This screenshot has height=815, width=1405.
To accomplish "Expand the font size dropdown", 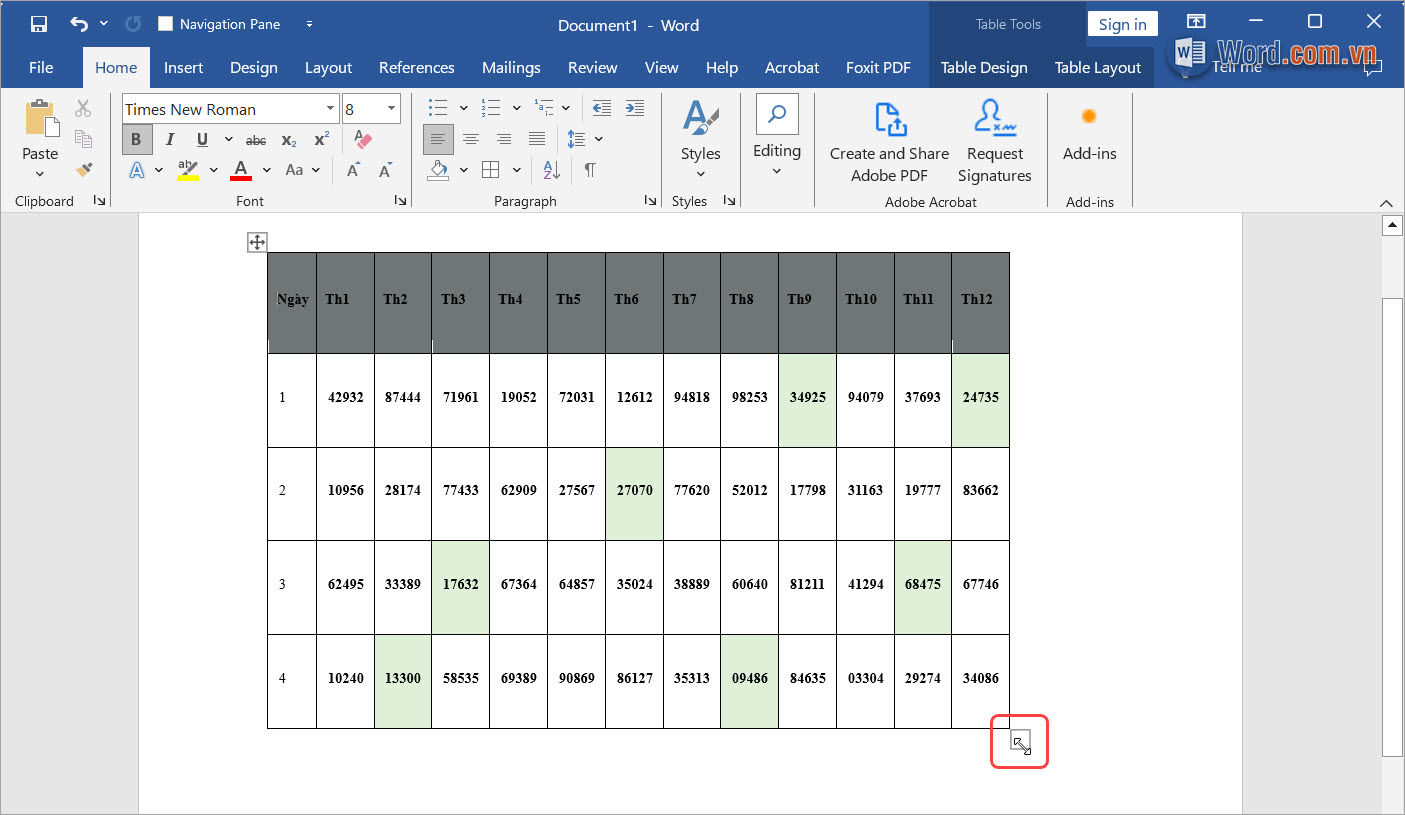I will pos(391,109).
